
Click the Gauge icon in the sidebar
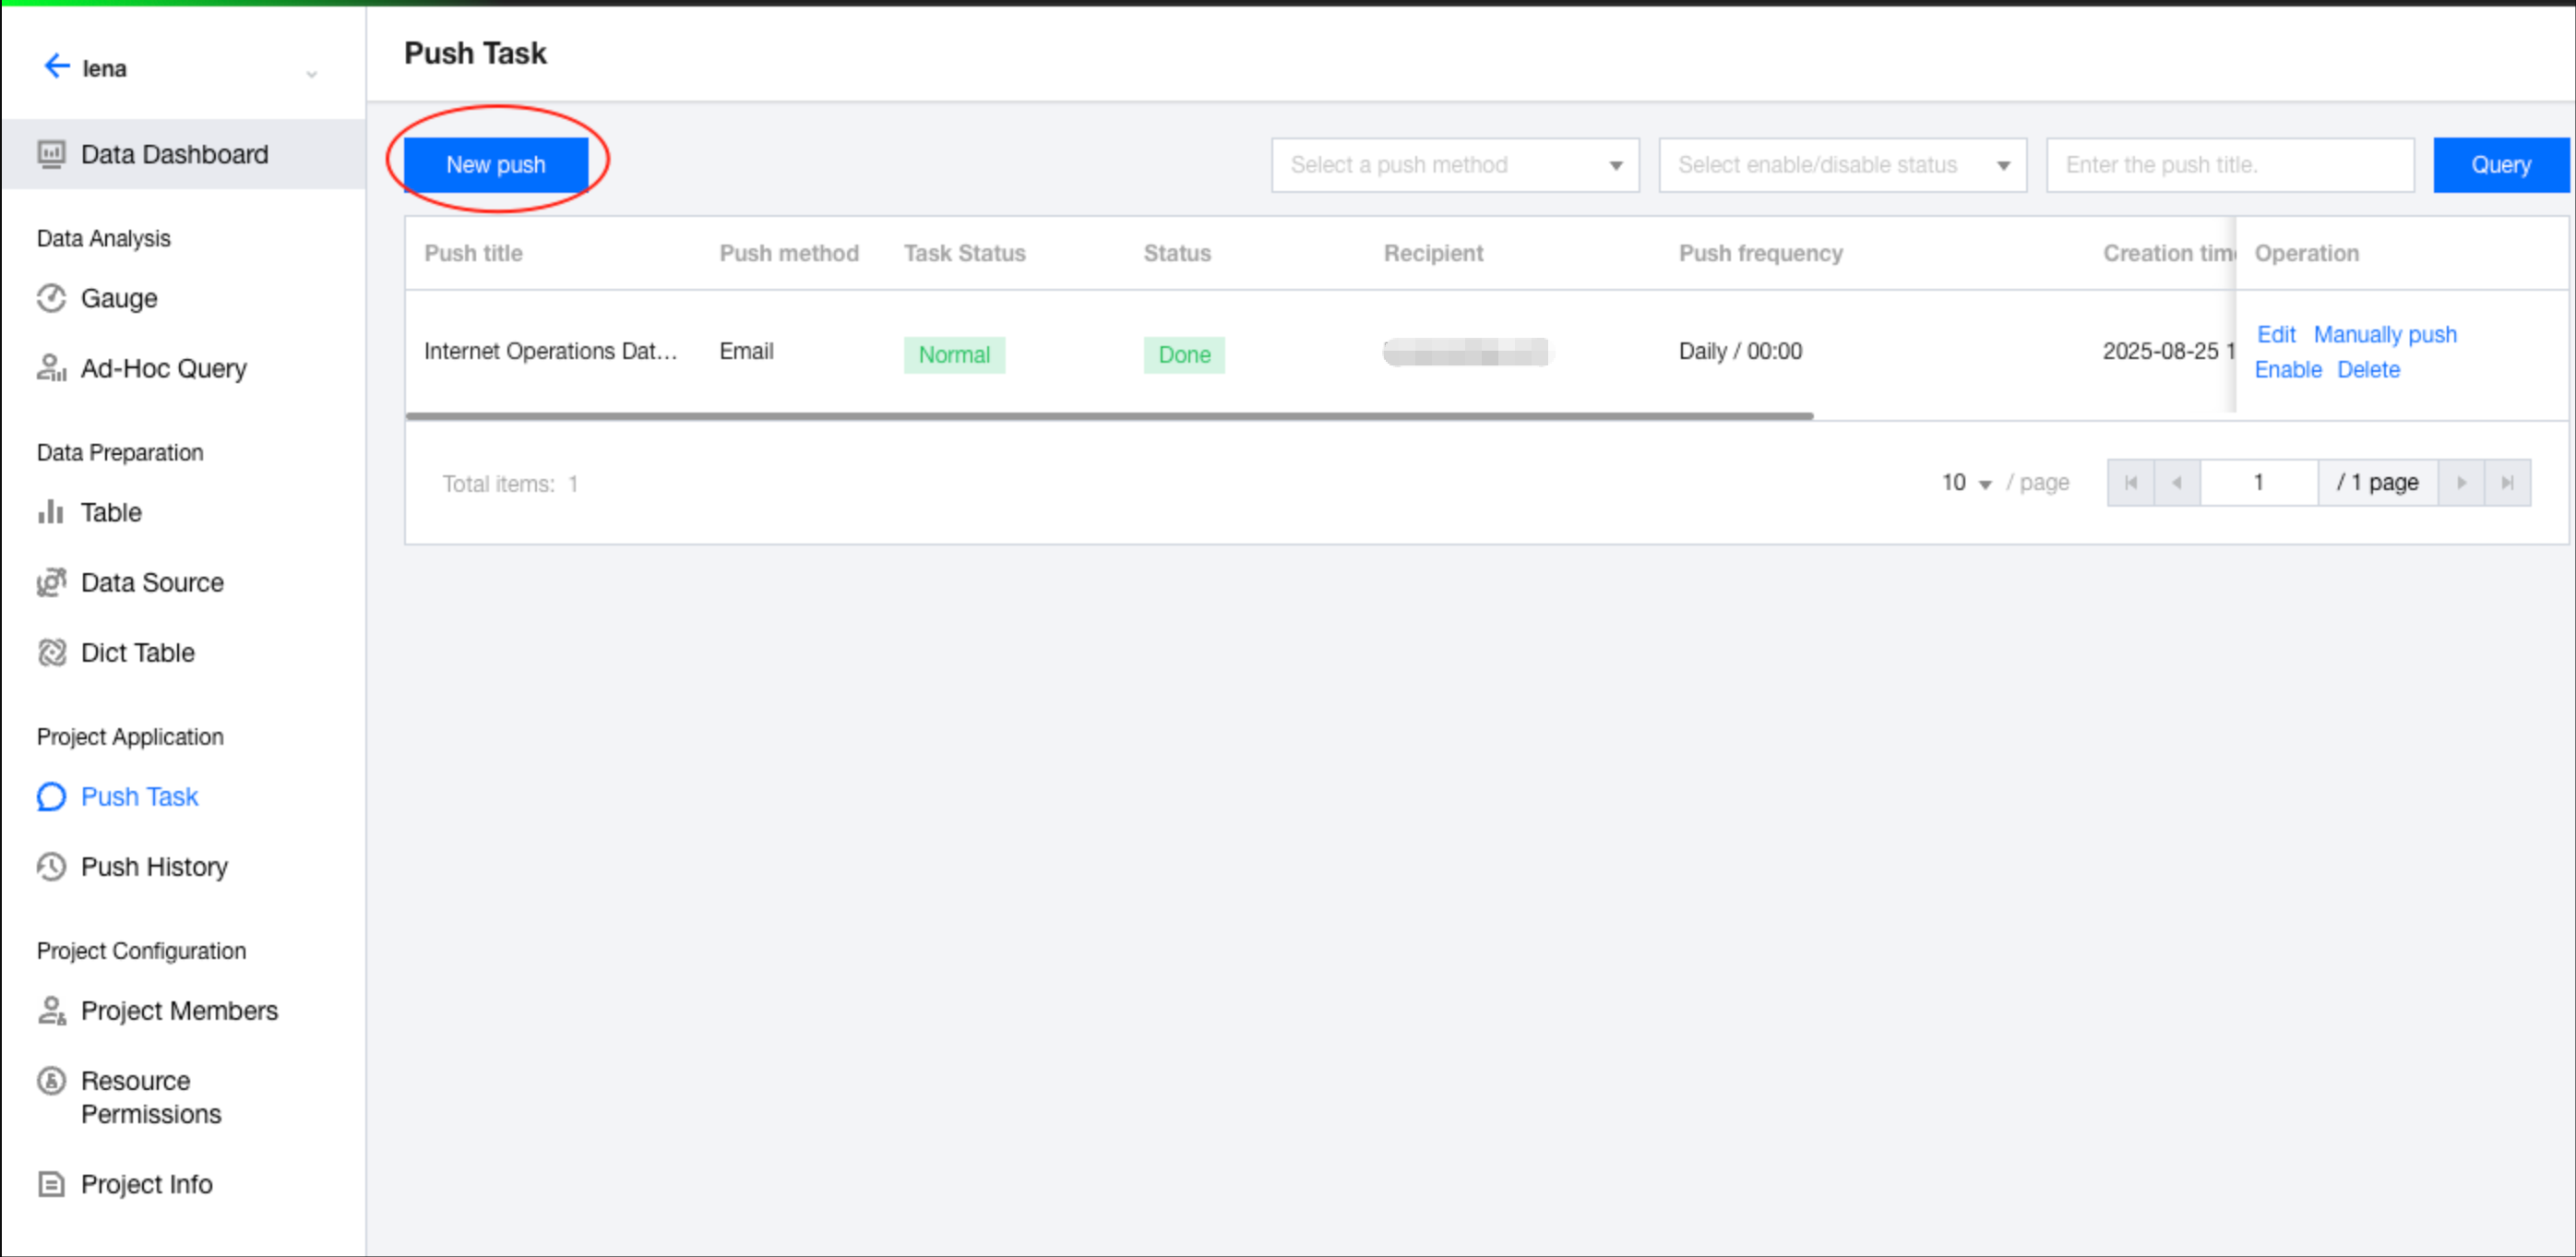[x=51, y=298]
